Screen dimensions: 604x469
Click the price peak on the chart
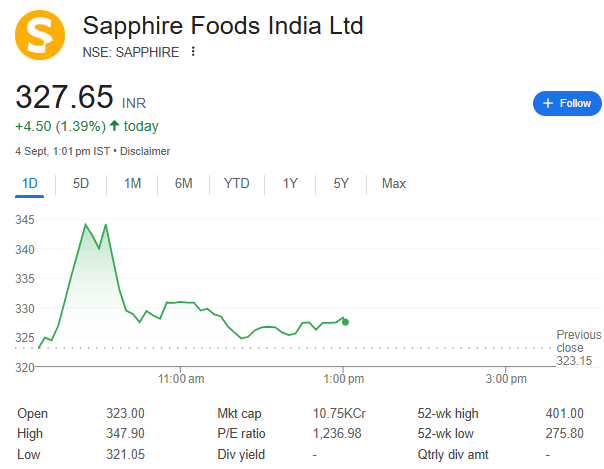[86, 225]
